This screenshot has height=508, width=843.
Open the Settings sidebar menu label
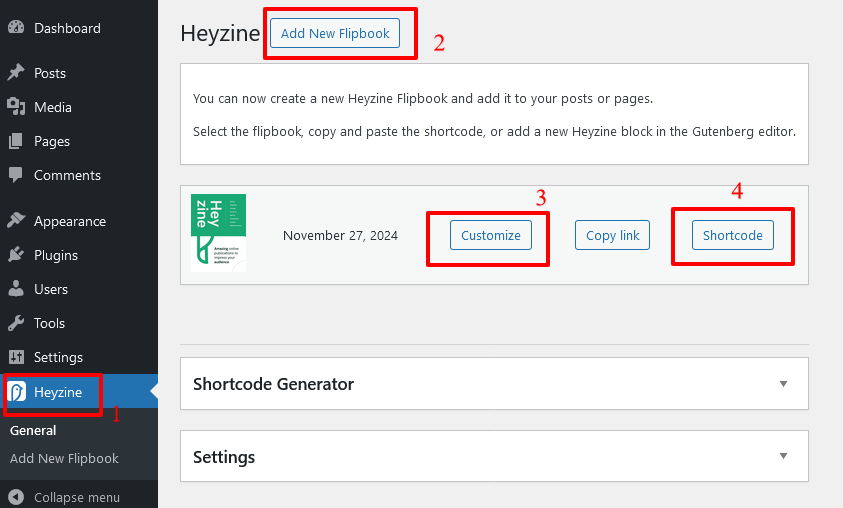58,357
